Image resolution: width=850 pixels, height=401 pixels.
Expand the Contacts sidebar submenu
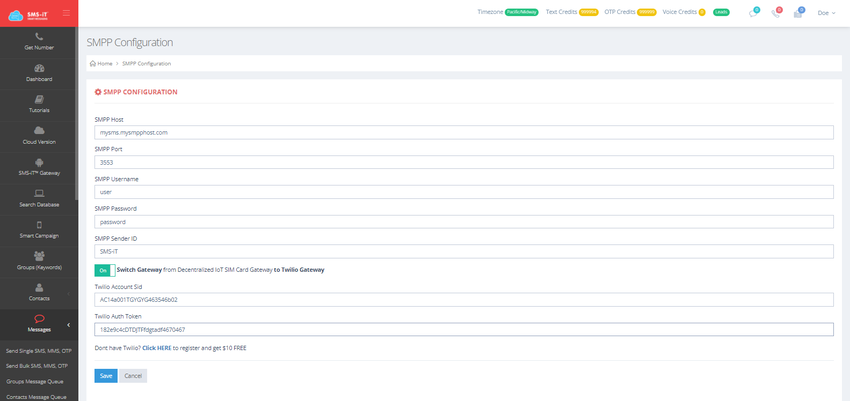[68, 294]
